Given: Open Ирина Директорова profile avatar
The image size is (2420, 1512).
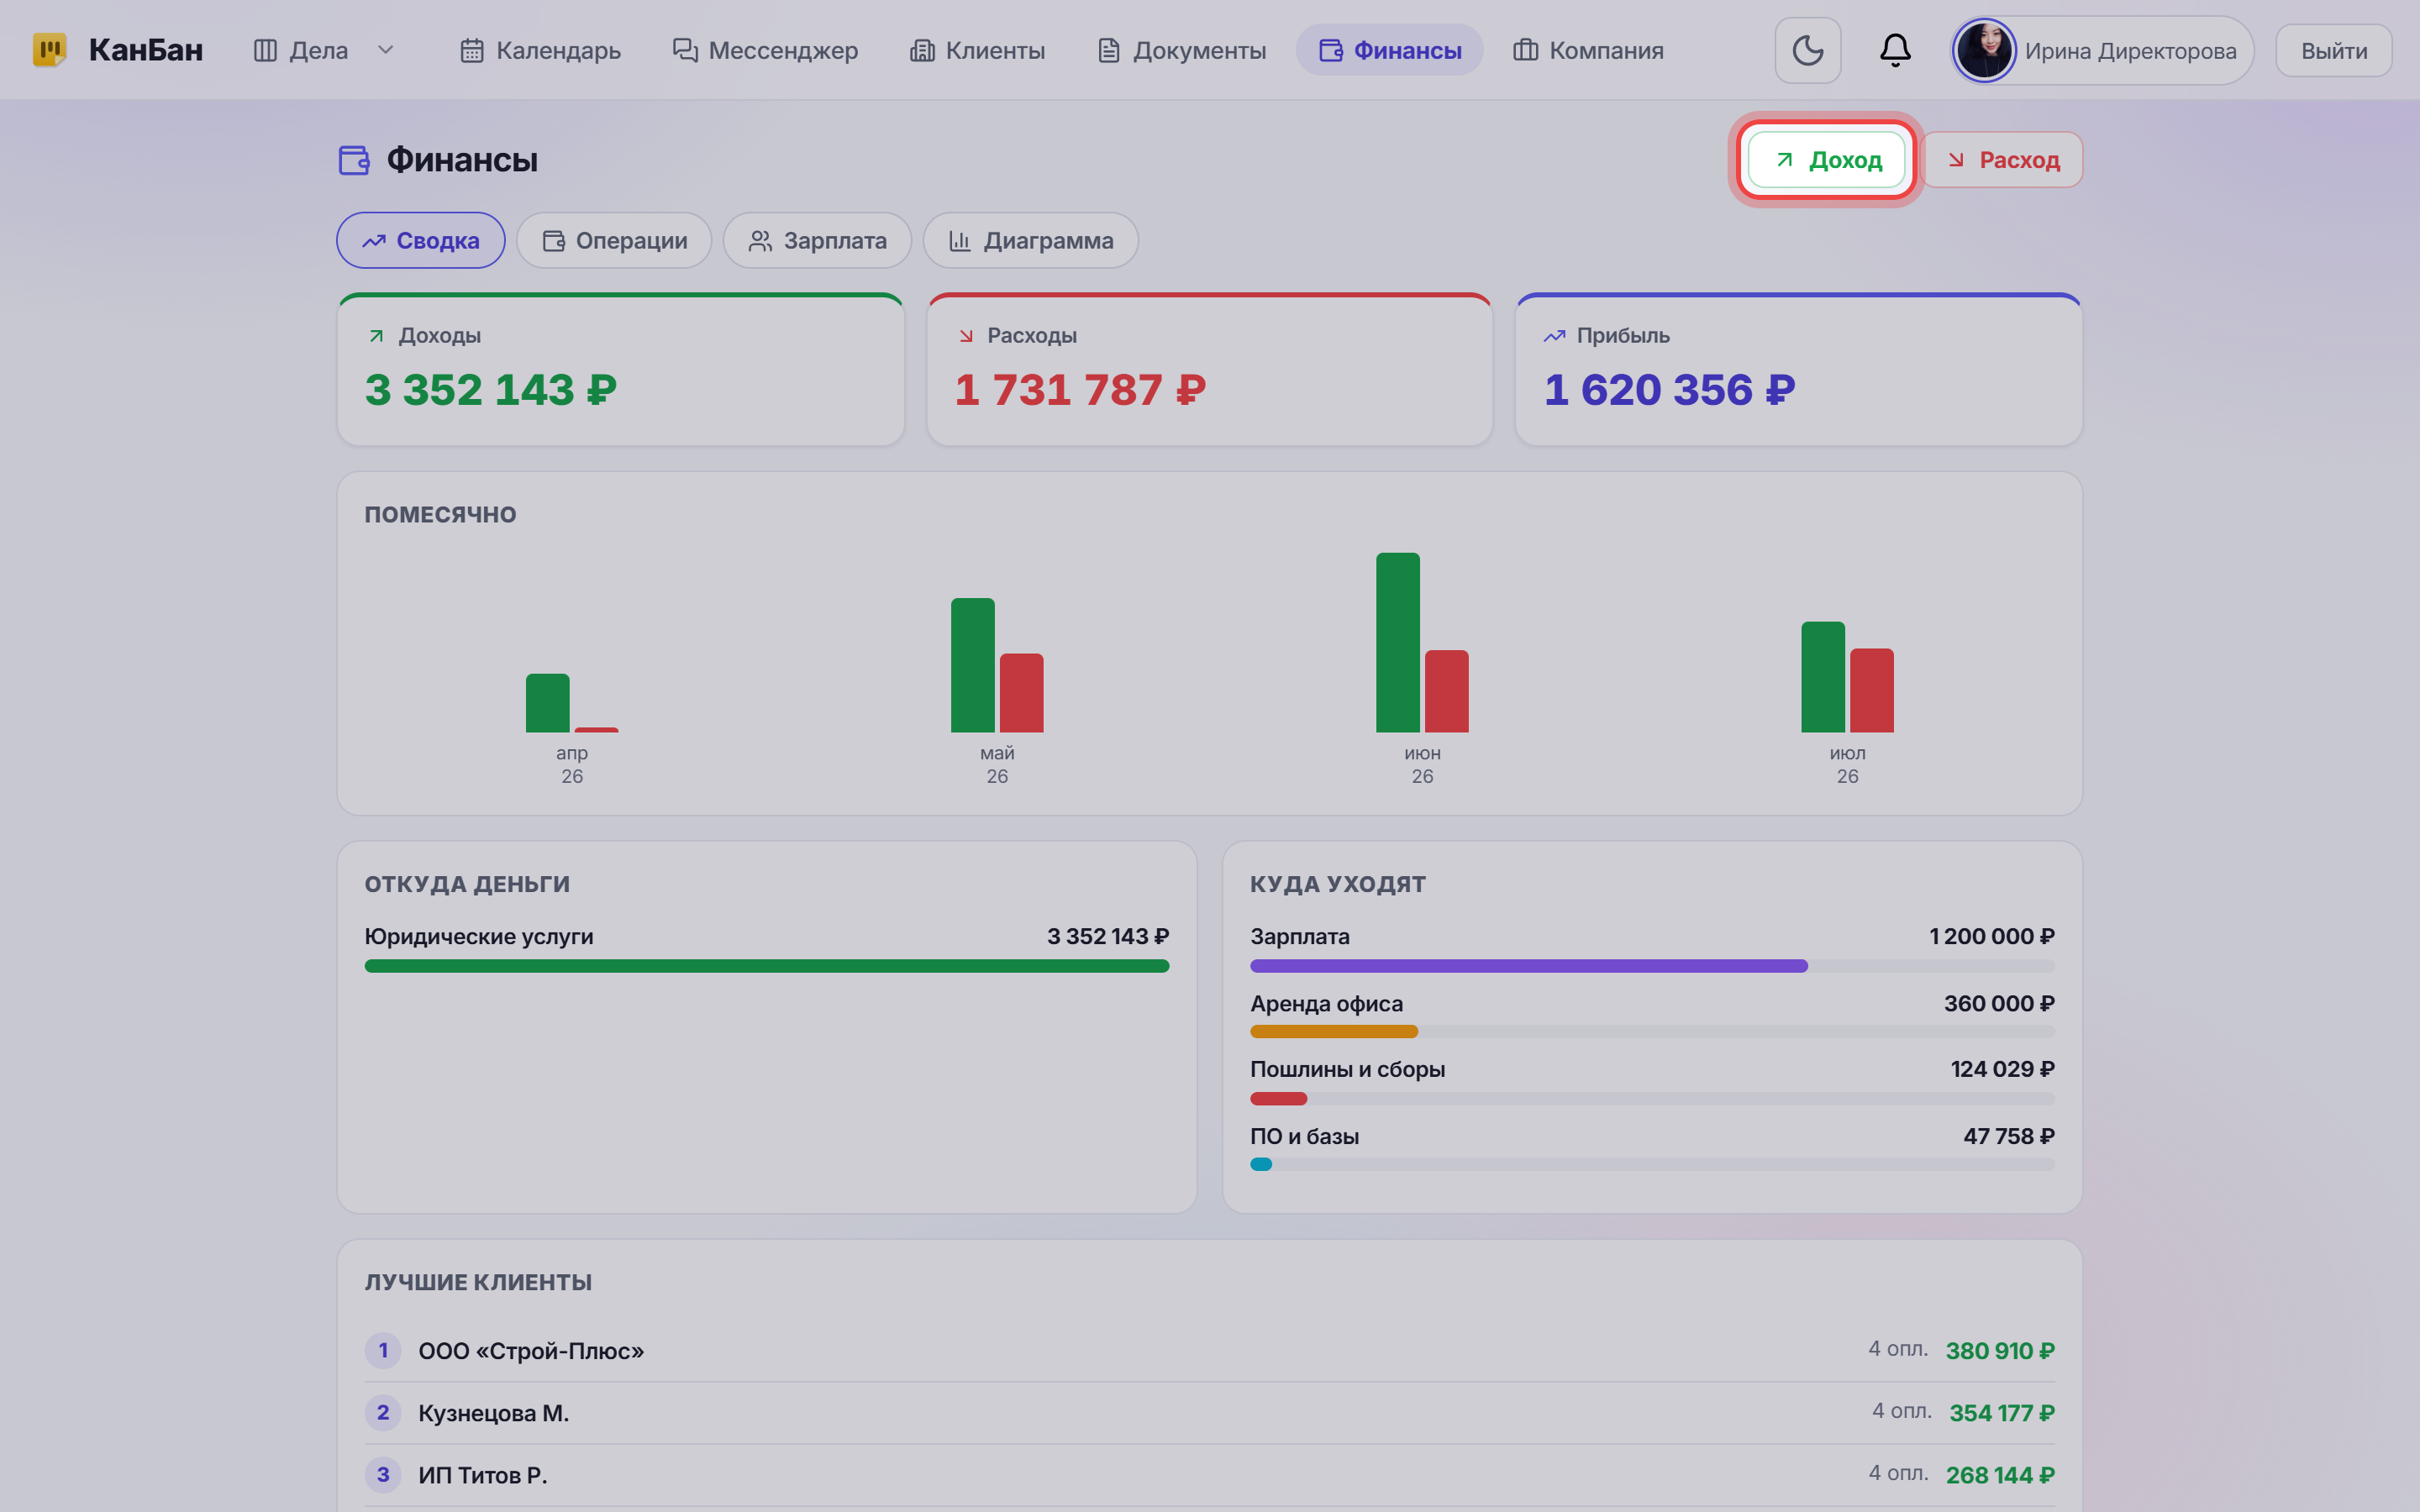Looking at the screenshot, I should (x=1984, y=50).
